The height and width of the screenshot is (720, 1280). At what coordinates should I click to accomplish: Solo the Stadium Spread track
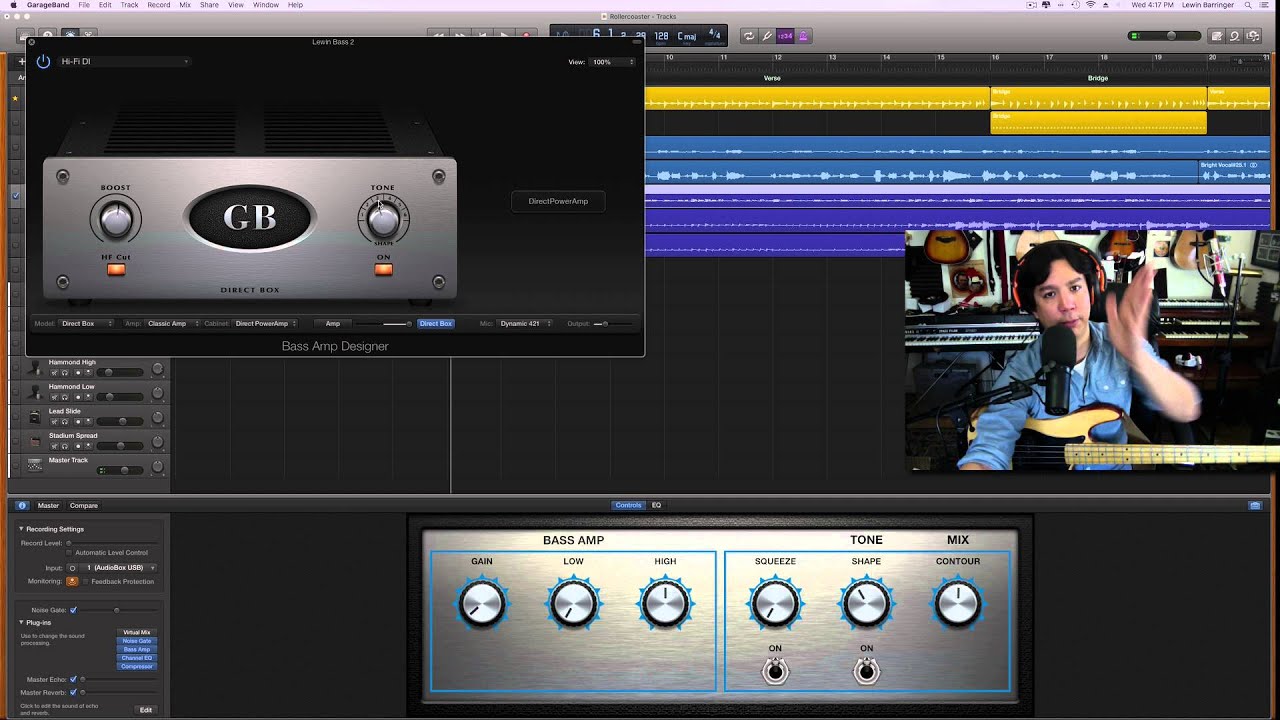(65, 445)
